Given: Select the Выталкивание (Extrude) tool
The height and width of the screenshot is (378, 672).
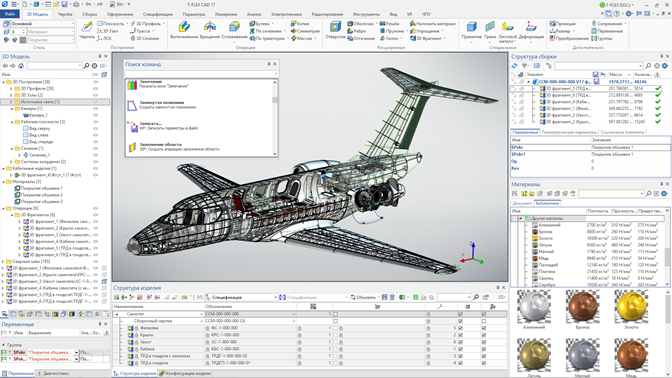Looking at the screenshot, I should pyautogui.click(x=184, y=30).
